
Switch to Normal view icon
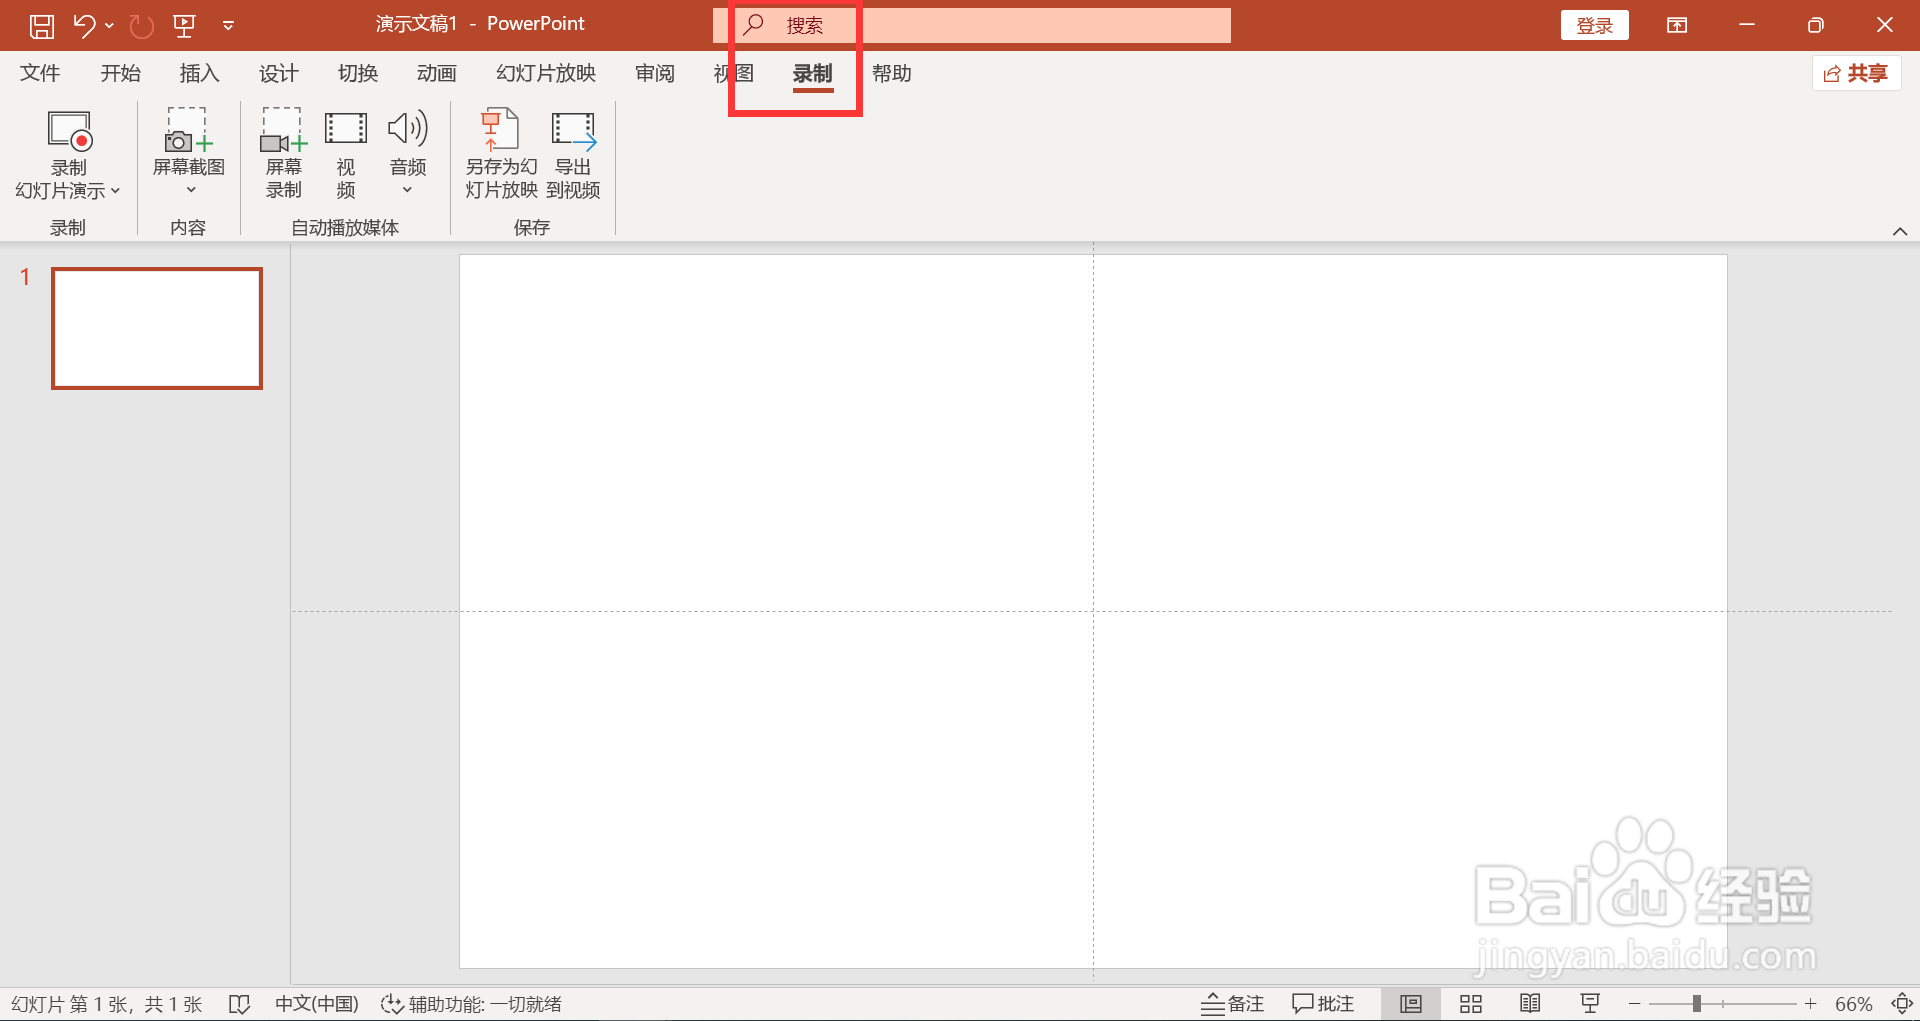click(x=1411, y=1004)
